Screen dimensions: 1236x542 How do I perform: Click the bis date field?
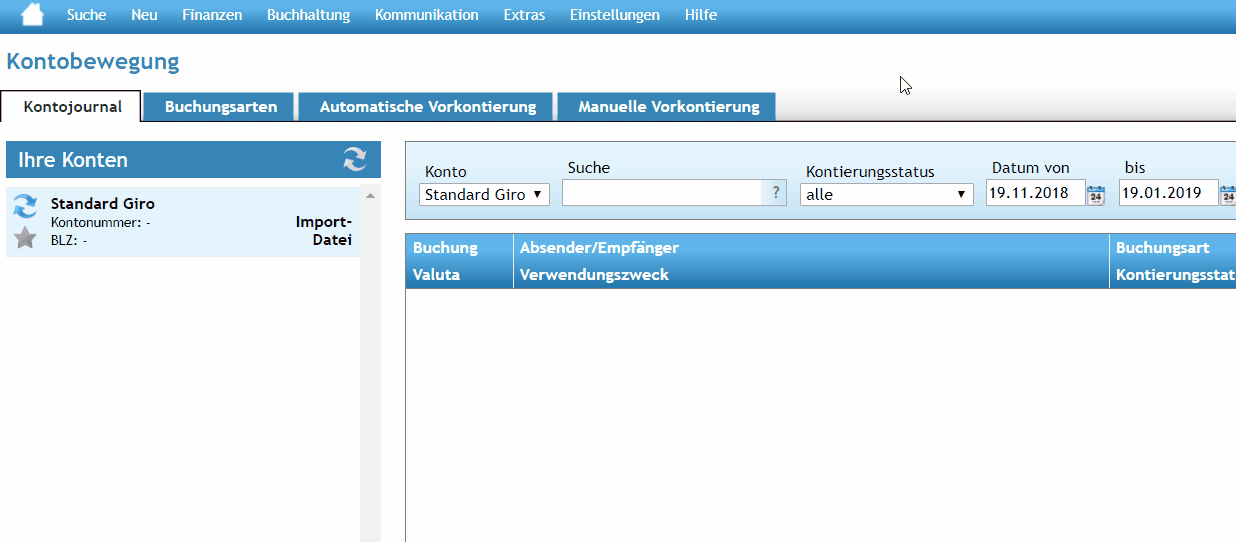(x=1168, y=193)
